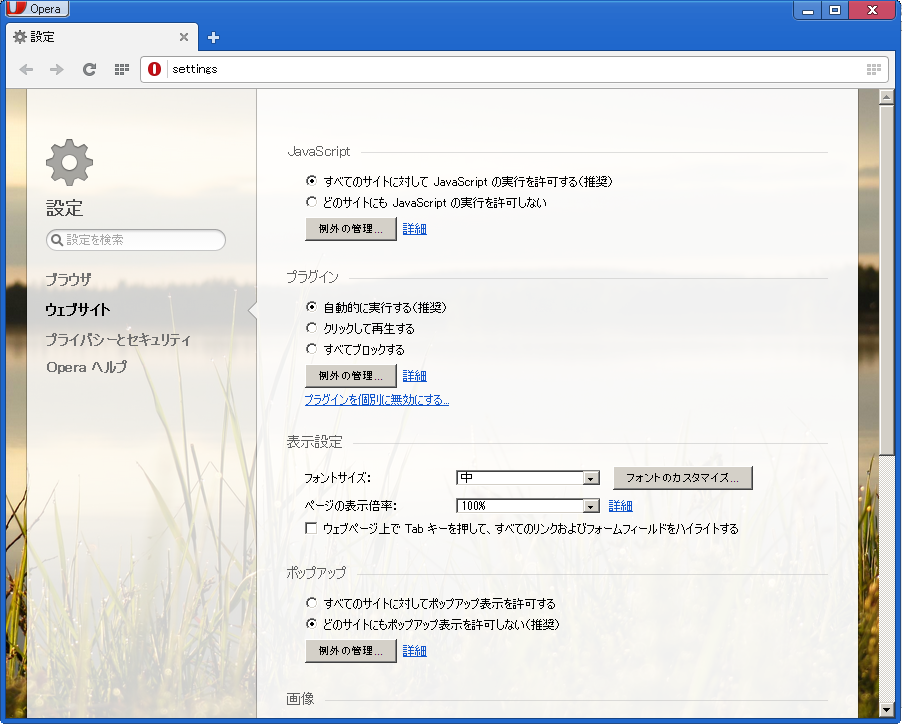Open 詳細 link under ポップアップ
This screenshot has height=724, width=902.
[414, 651]
